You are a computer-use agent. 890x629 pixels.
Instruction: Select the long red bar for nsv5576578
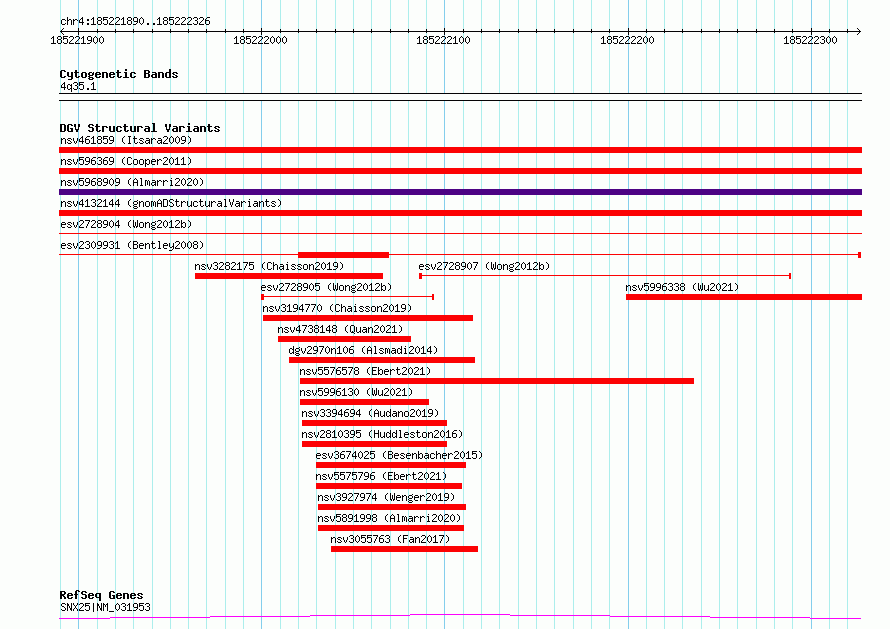497,381
